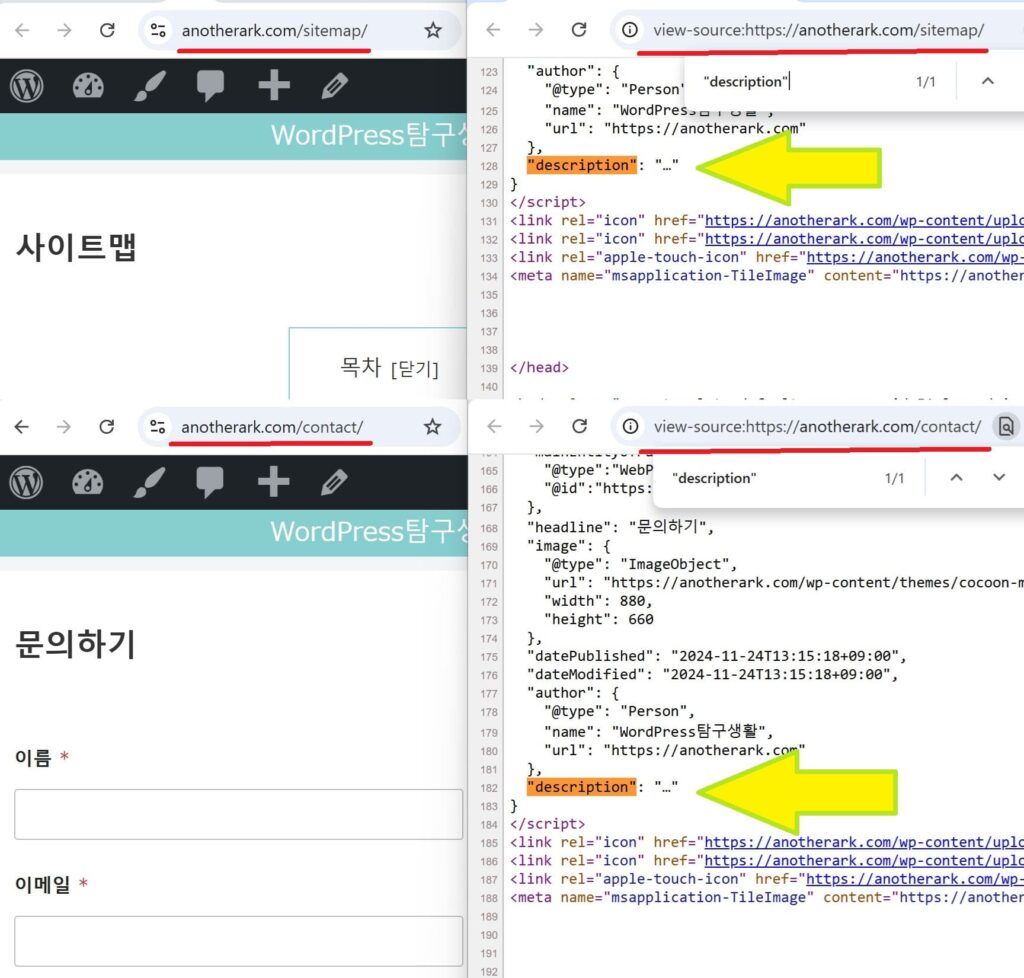This screenshot has height=978, width=1024.
Task: Click forward arrow in view-source sitemap window
Action: point(536,29)
